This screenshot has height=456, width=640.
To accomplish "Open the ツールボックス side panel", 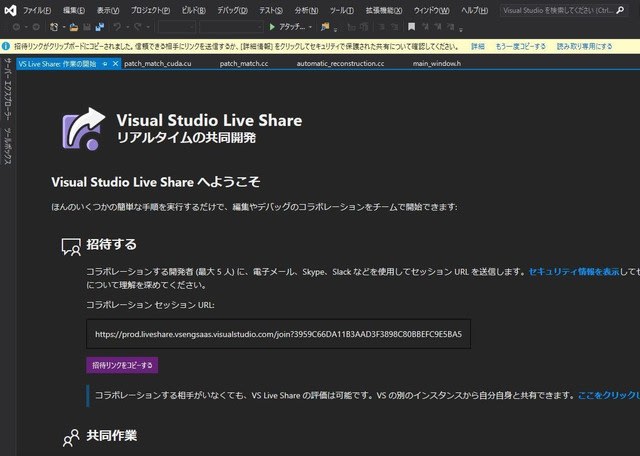I will 8,146.
